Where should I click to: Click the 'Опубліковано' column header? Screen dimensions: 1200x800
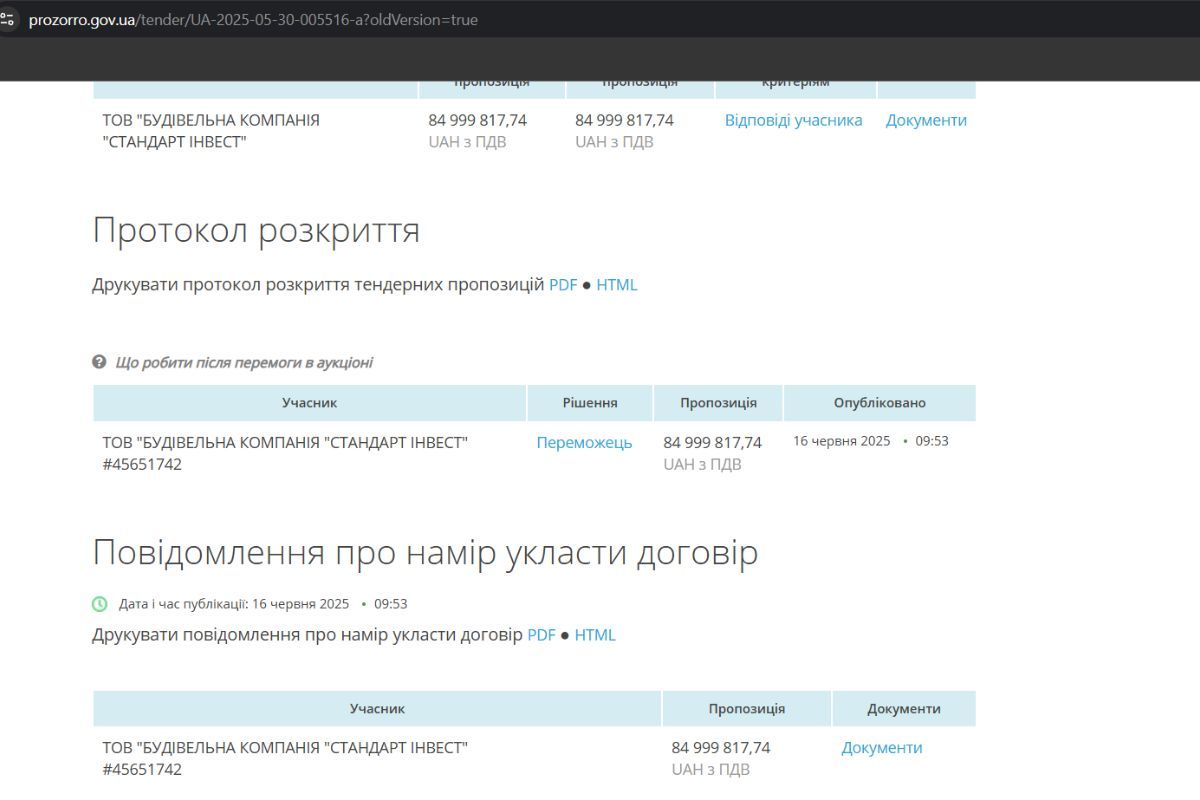880,402
